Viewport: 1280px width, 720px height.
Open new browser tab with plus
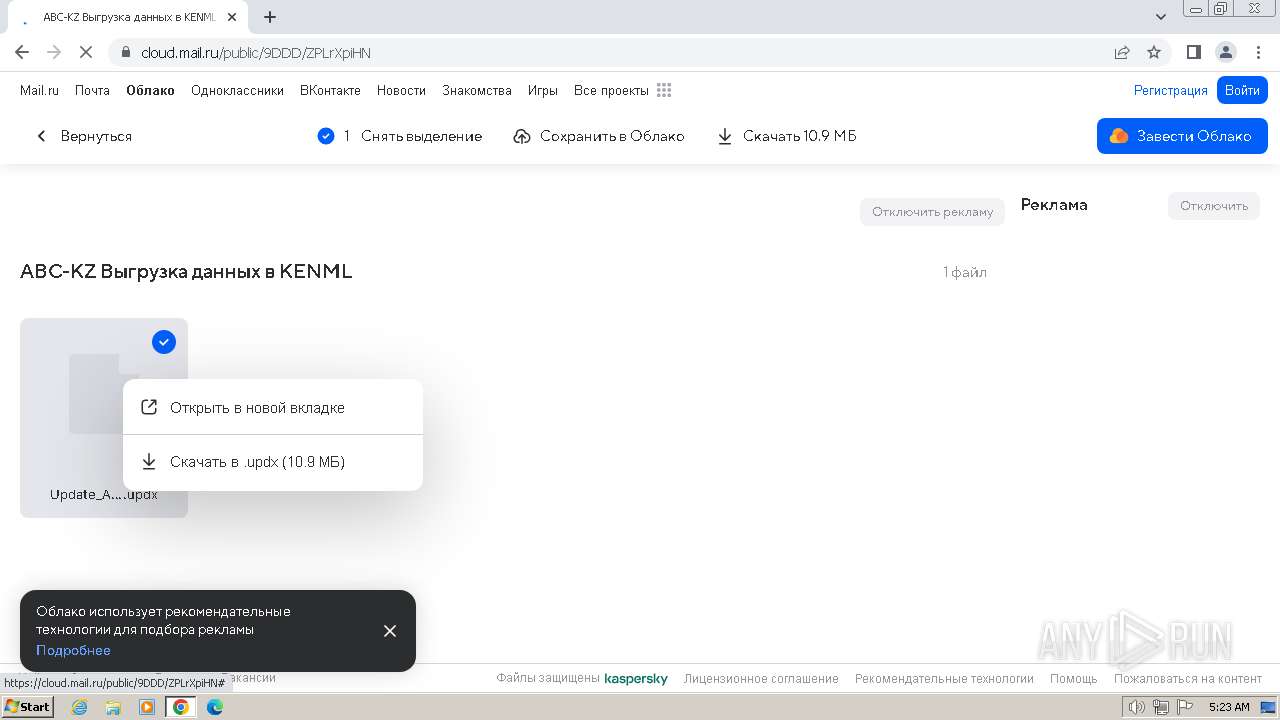tap(270, 17)
